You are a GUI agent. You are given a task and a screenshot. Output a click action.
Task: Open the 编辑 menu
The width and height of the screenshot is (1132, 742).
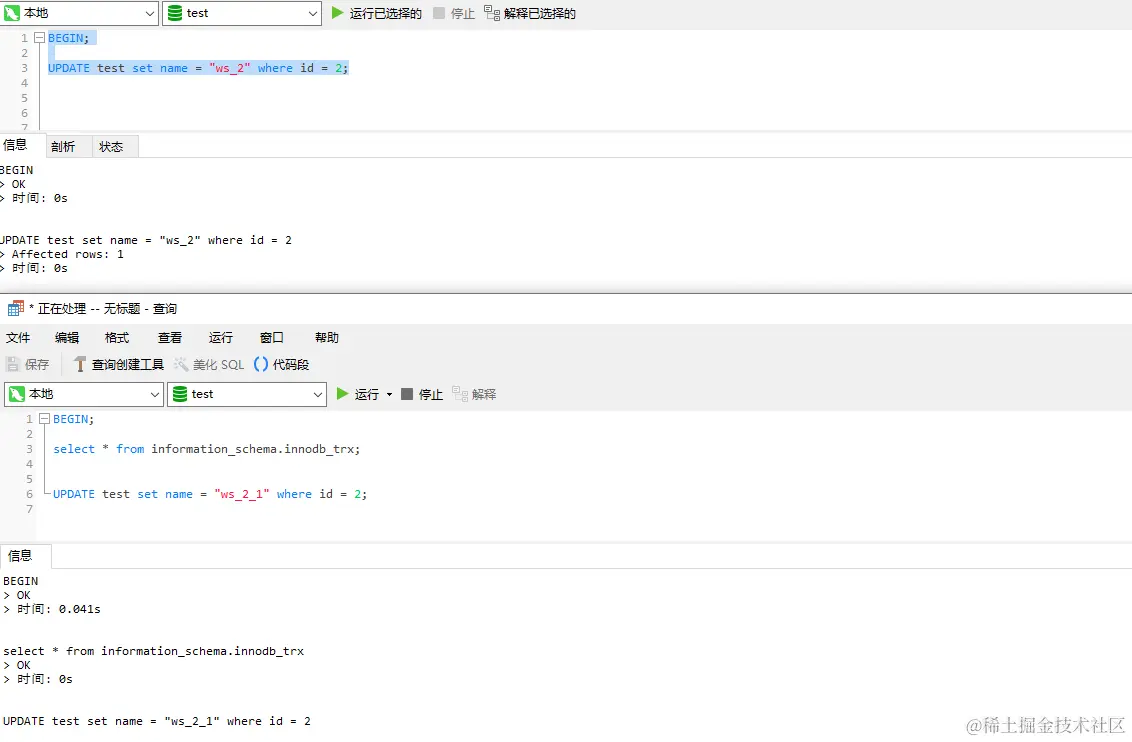[67, 338]
